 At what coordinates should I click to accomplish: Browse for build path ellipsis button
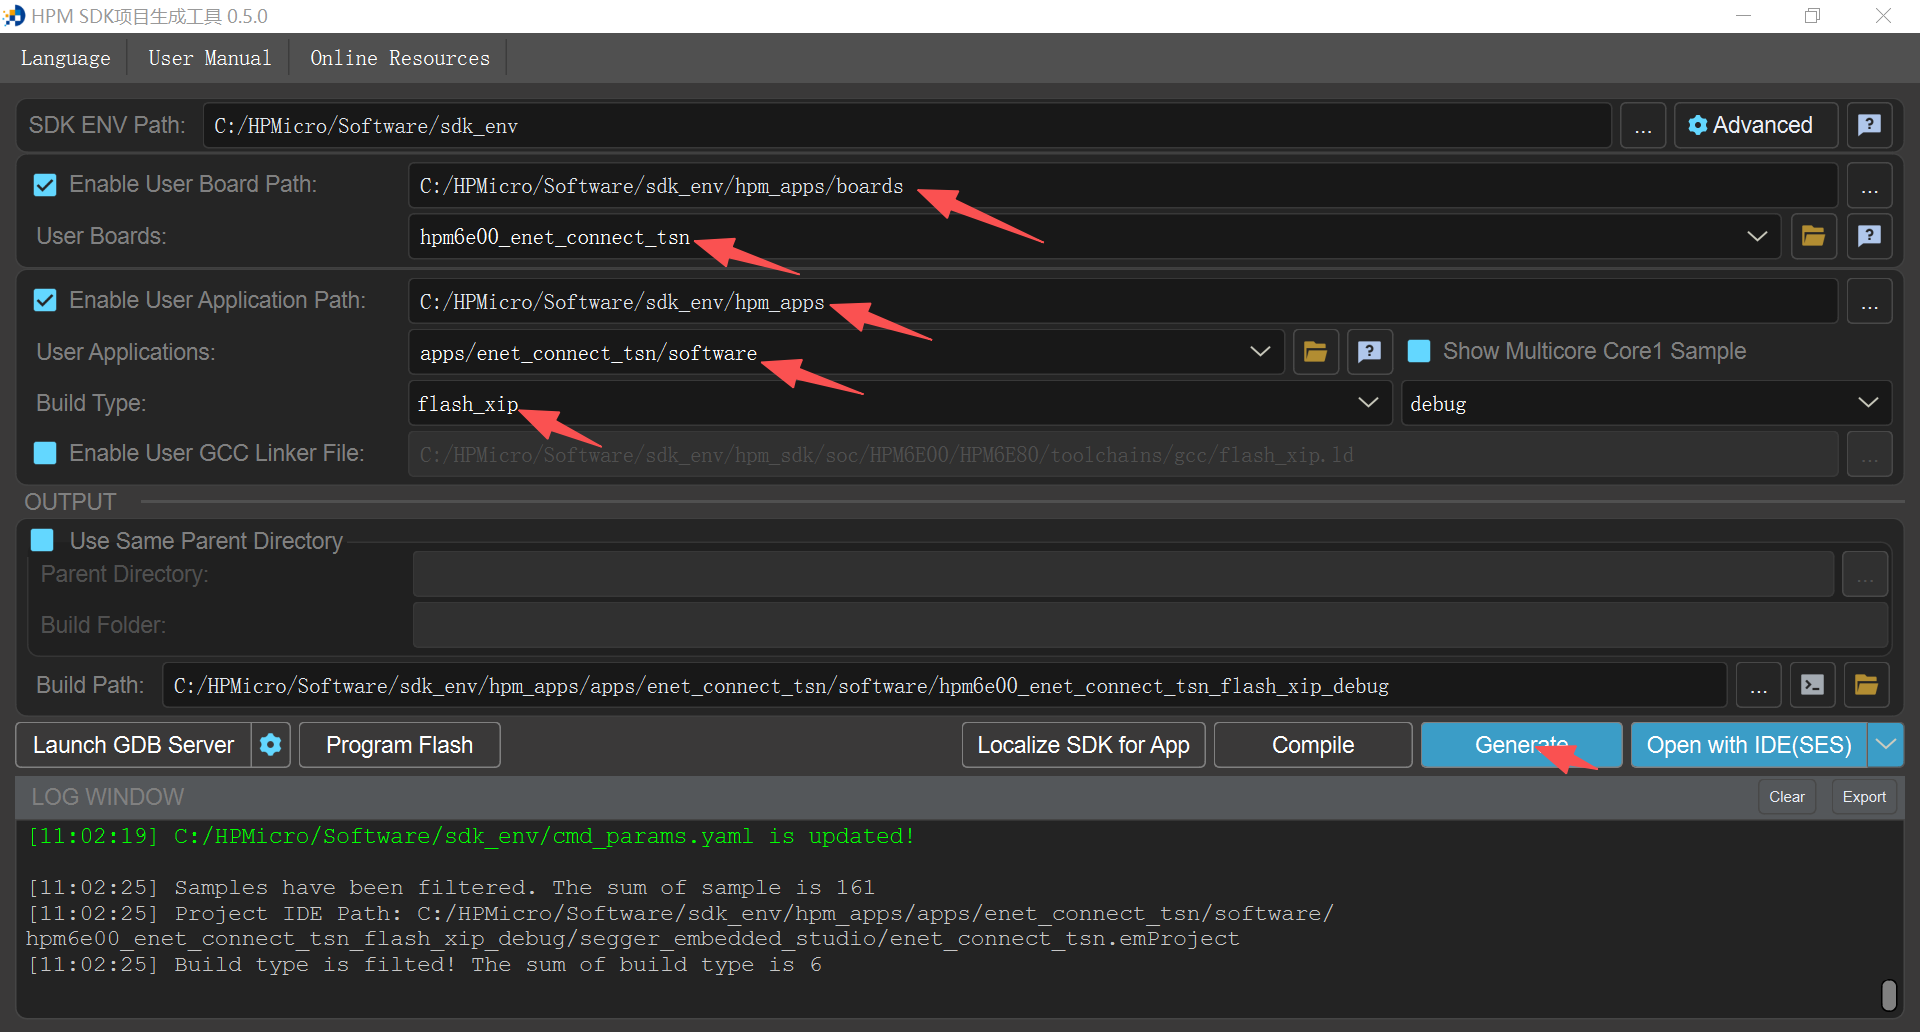pyautogui.click(x=1758, y=685)
